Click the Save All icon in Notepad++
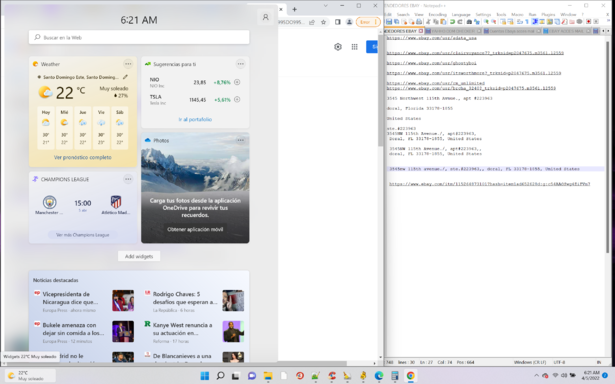This screenshot has width=615, height=384. tap(396, 22)
